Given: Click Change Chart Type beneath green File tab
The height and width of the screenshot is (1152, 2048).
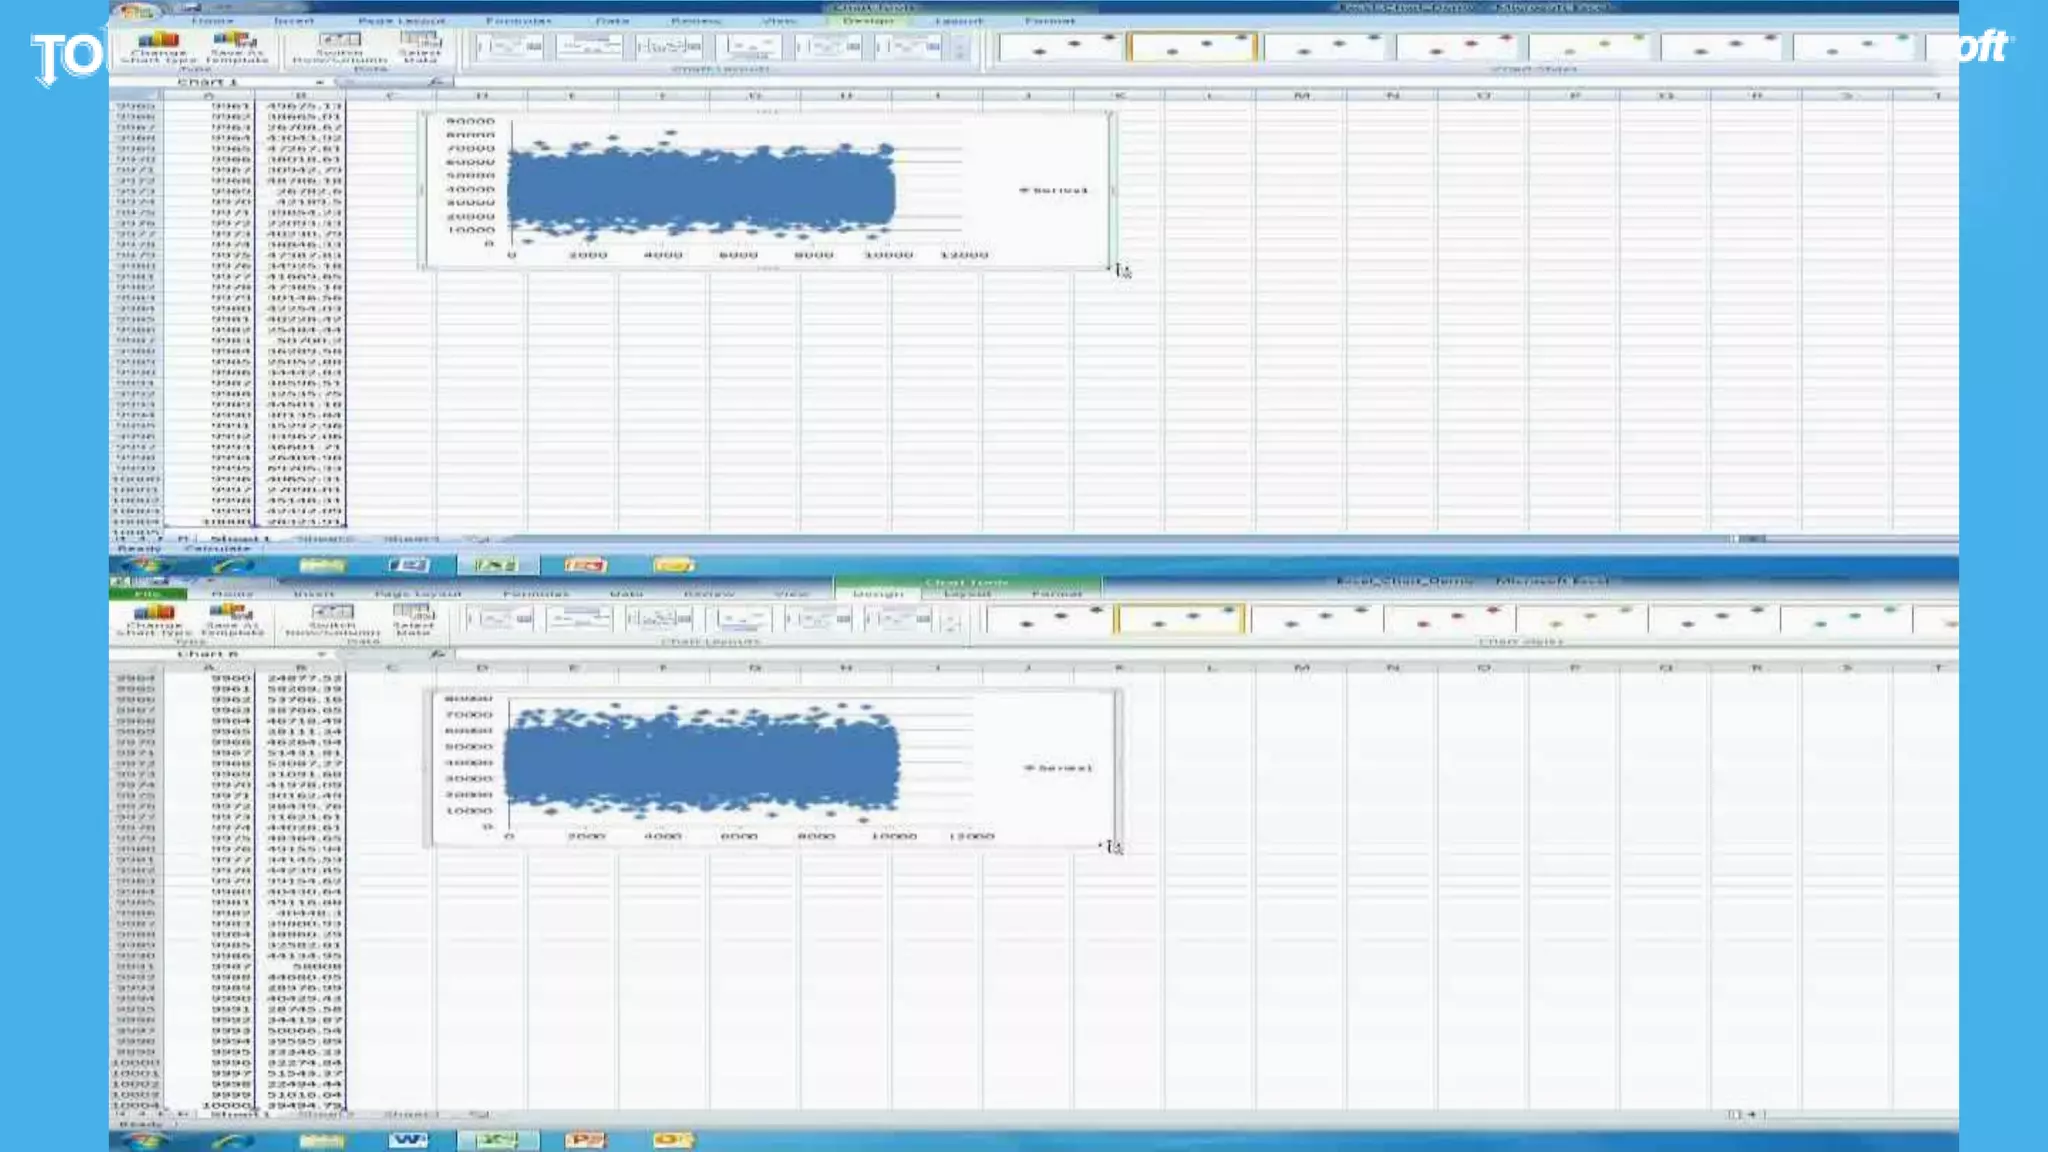Looking at the screenshot, I should point(154,619).
